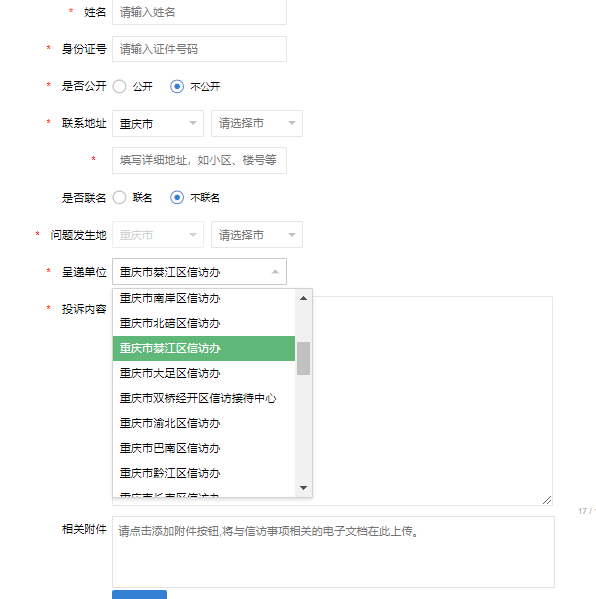Select 重庆市北碚区信访办 from the list
596x599 pixels.
pos(204,324)
